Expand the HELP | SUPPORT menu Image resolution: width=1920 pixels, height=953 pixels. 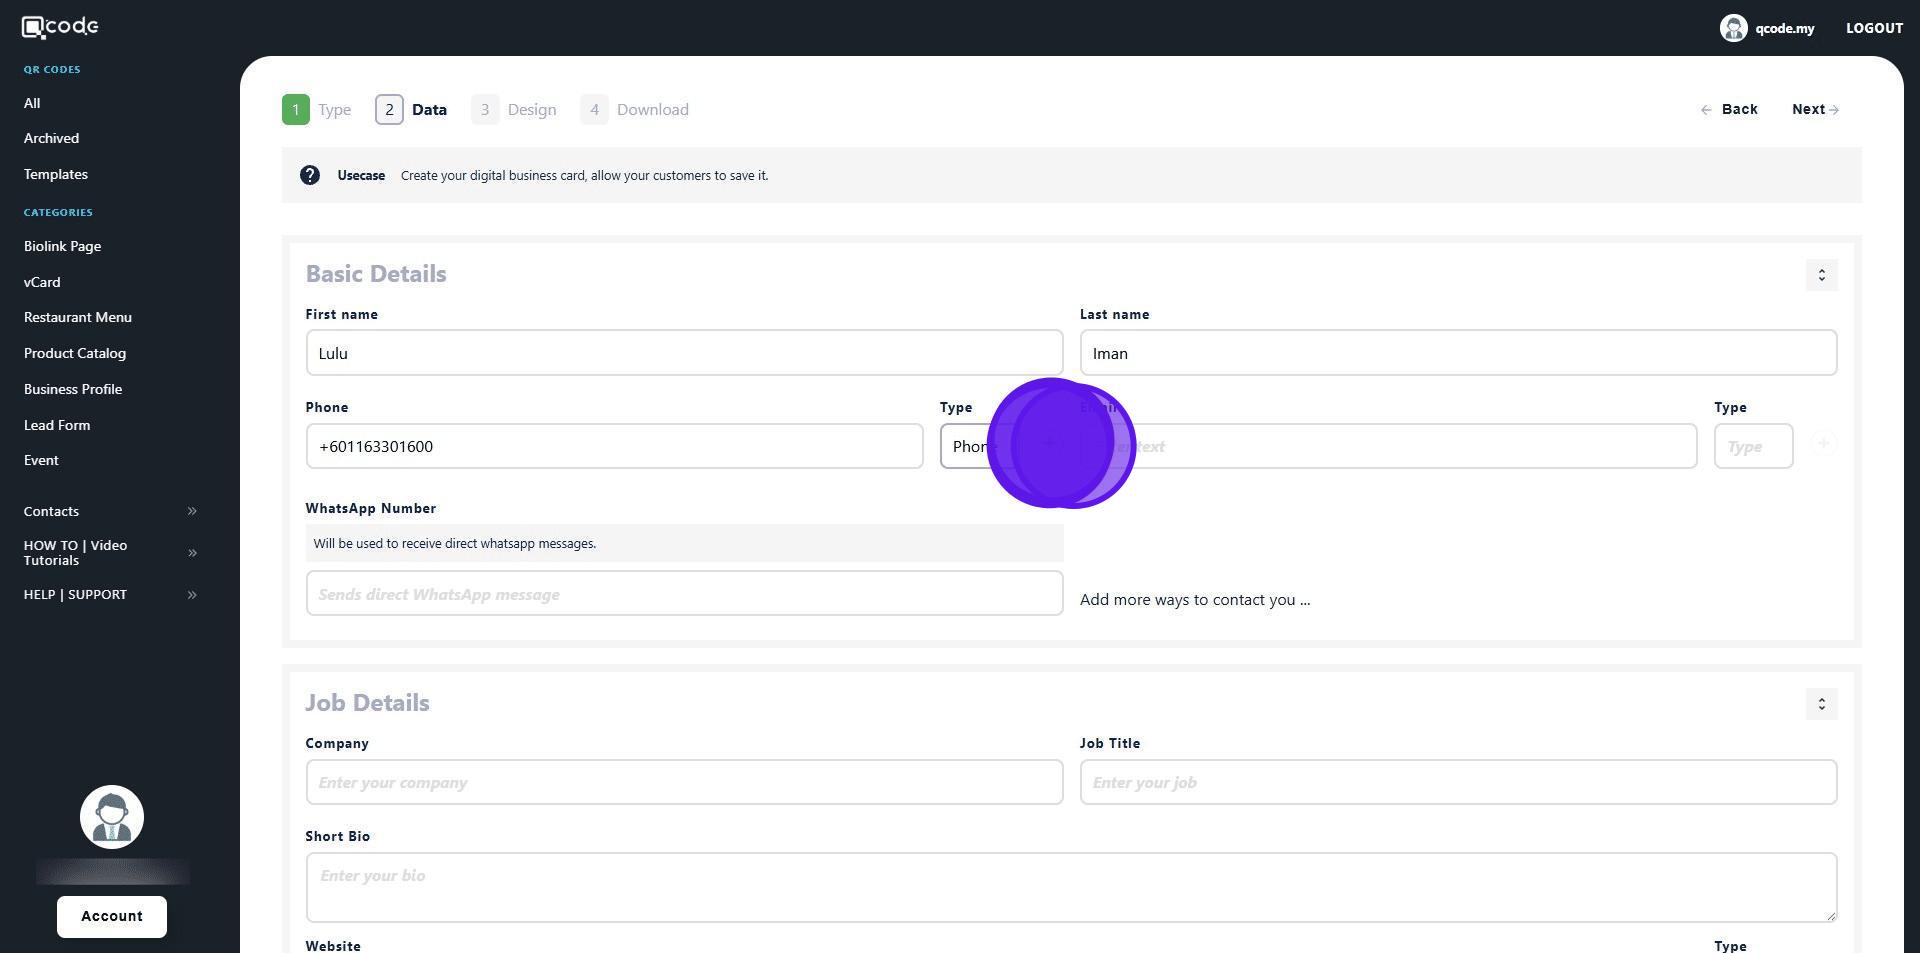pyautogui.click(x=192, y=595)
